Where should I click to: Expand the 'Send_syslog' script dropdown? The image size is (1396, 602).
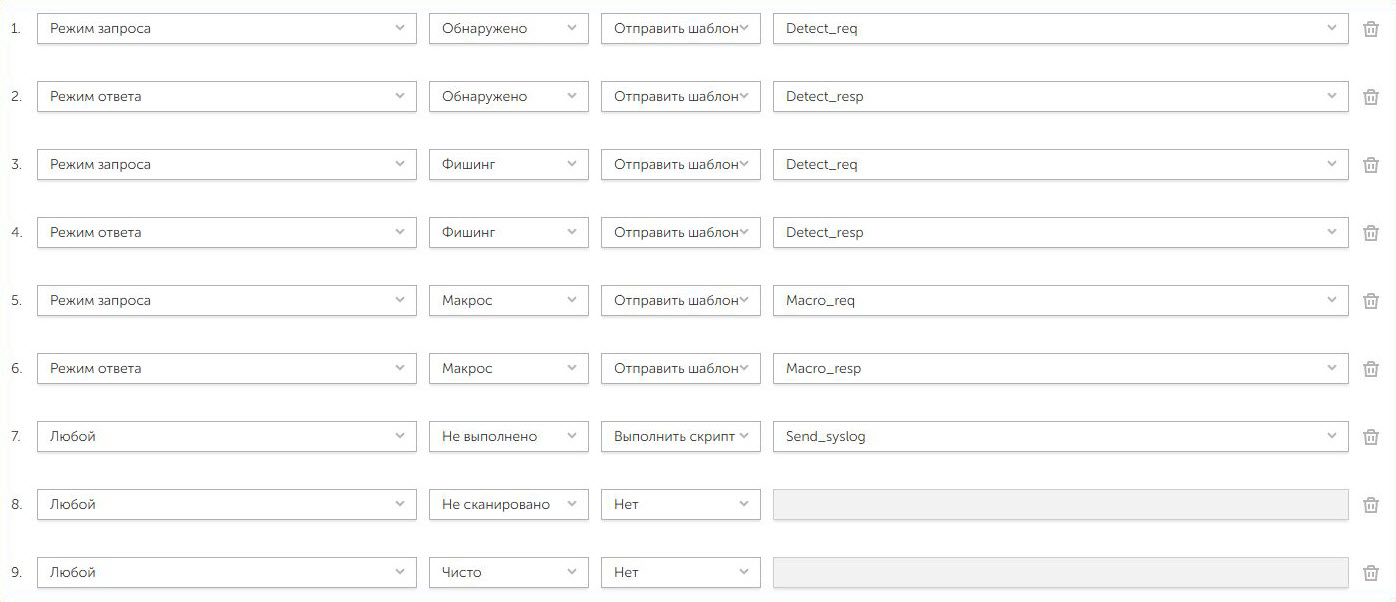click(x=1061, y=437)
